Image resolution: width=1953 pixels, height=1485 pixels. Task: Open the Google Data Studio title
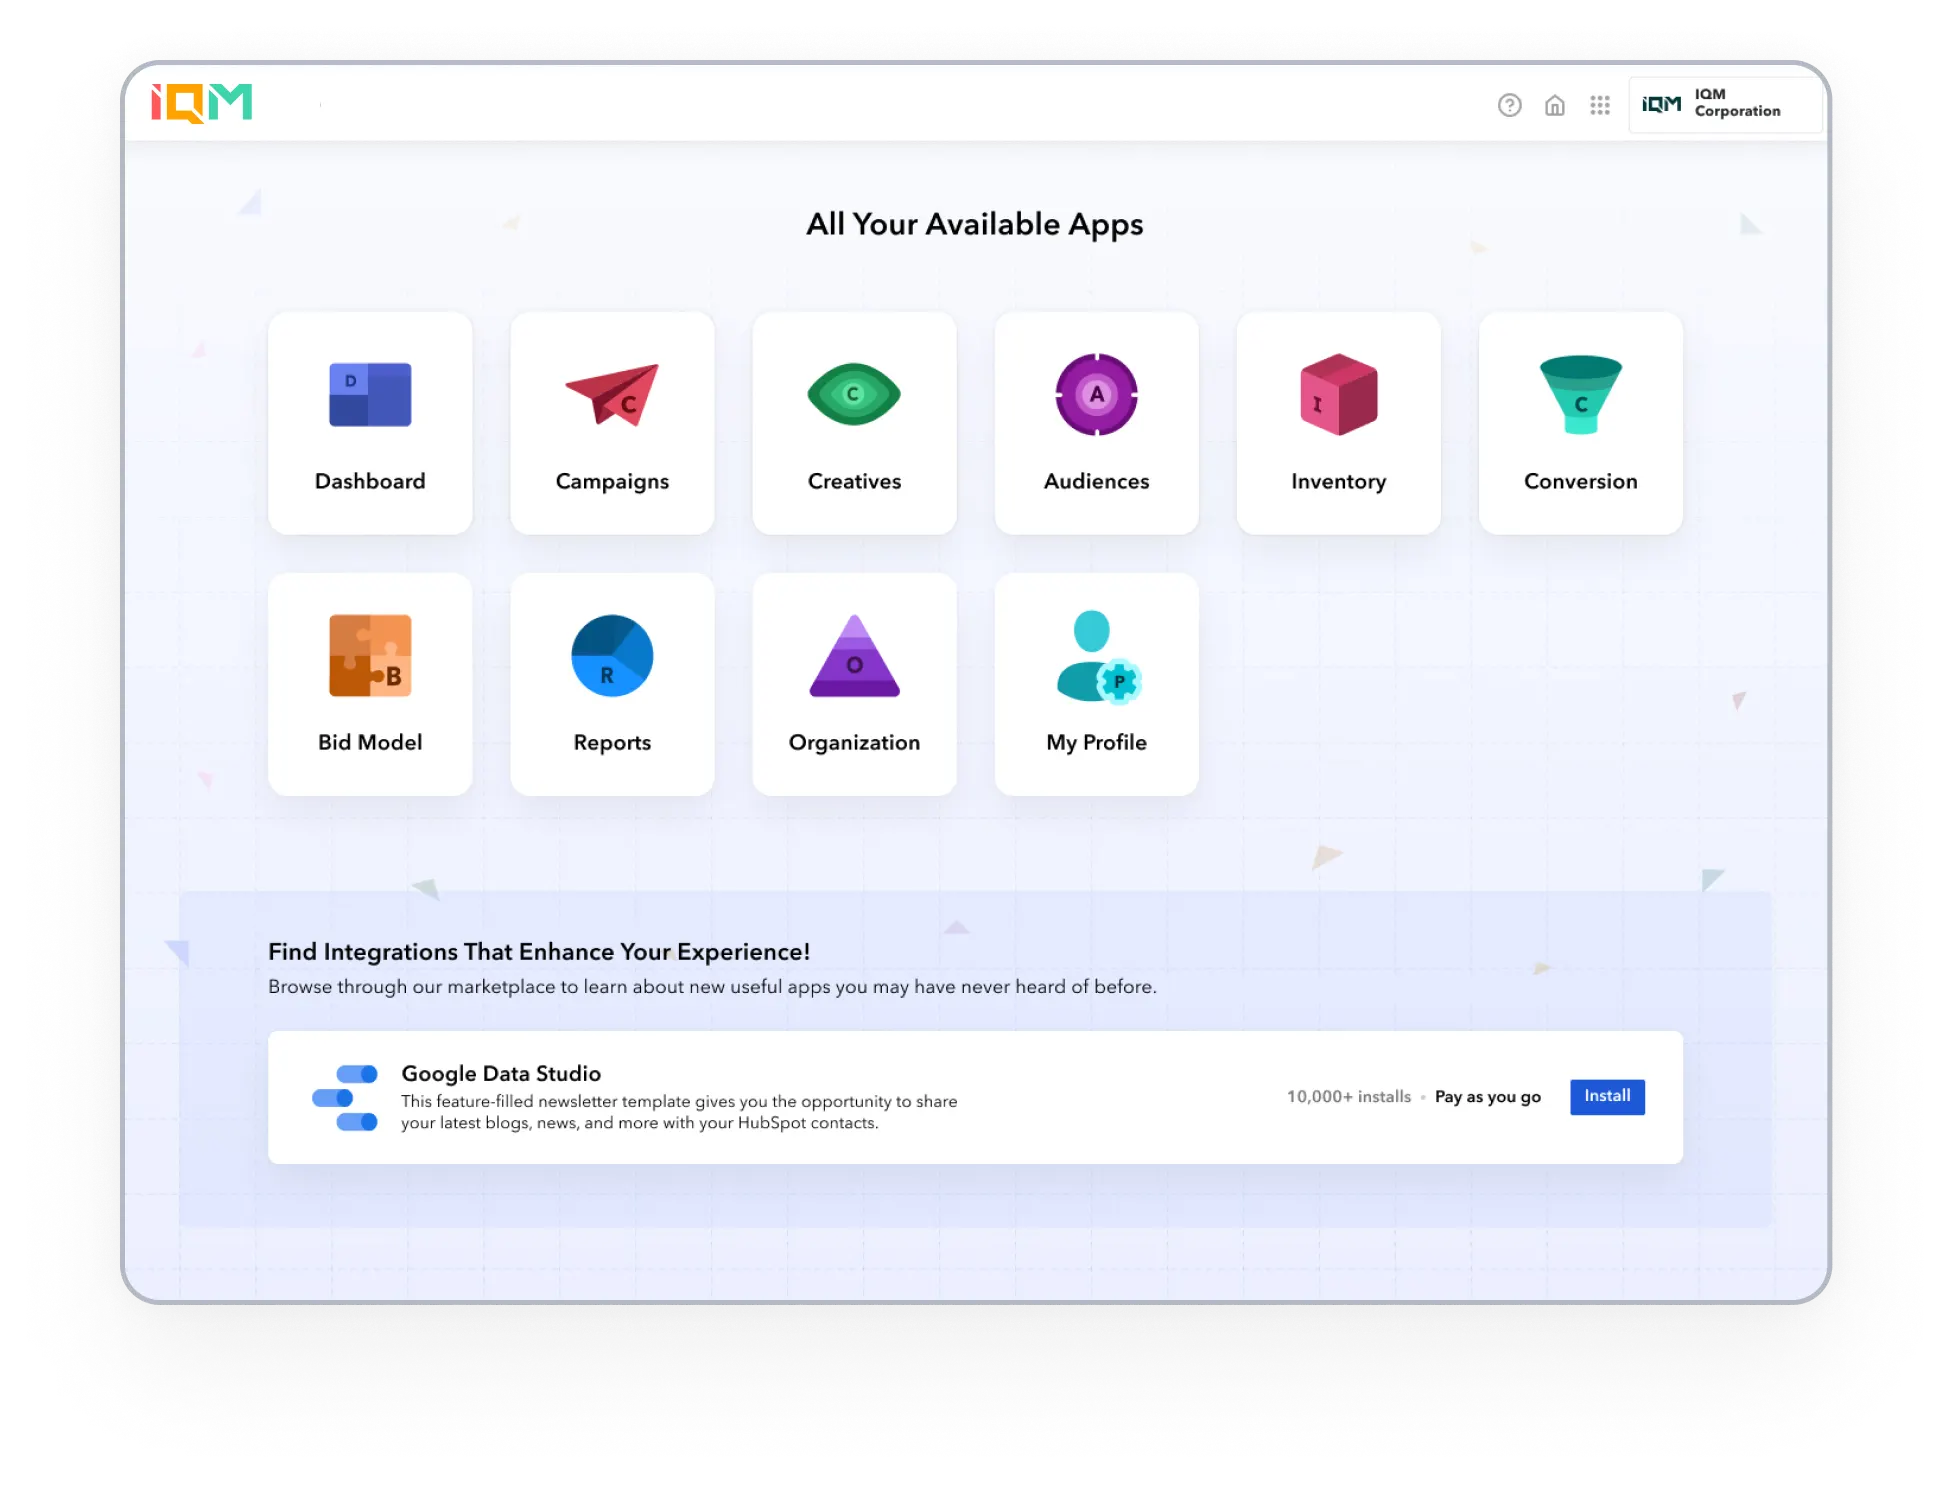click(501, 1073)
